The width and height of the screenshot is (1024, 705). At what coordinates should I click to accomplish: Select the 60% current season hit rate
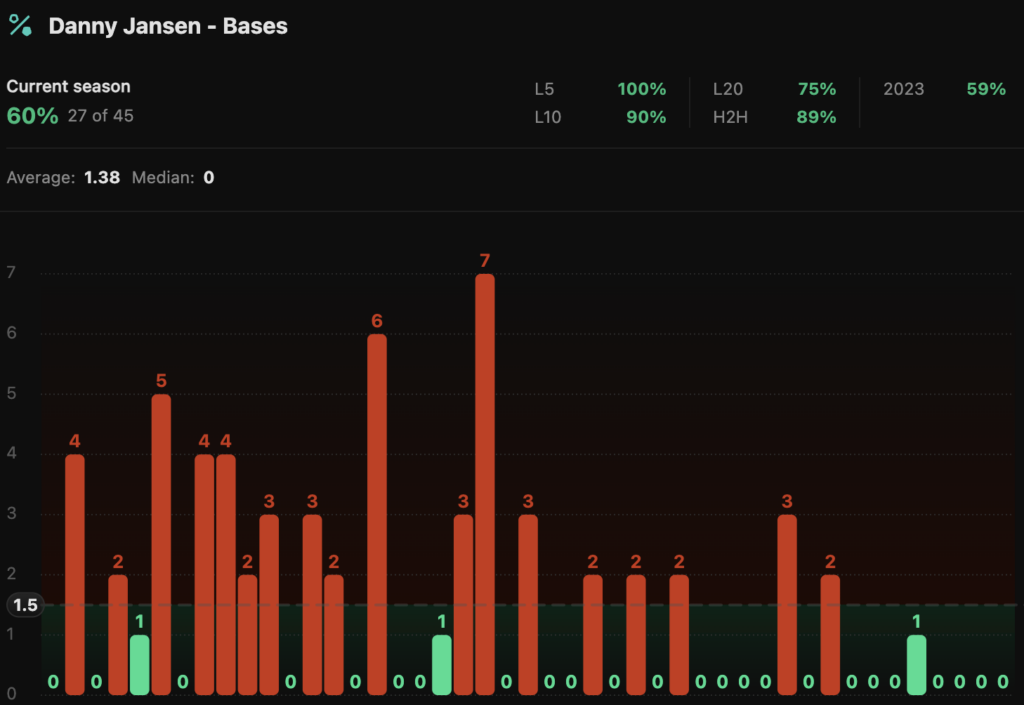coord(33,116)
